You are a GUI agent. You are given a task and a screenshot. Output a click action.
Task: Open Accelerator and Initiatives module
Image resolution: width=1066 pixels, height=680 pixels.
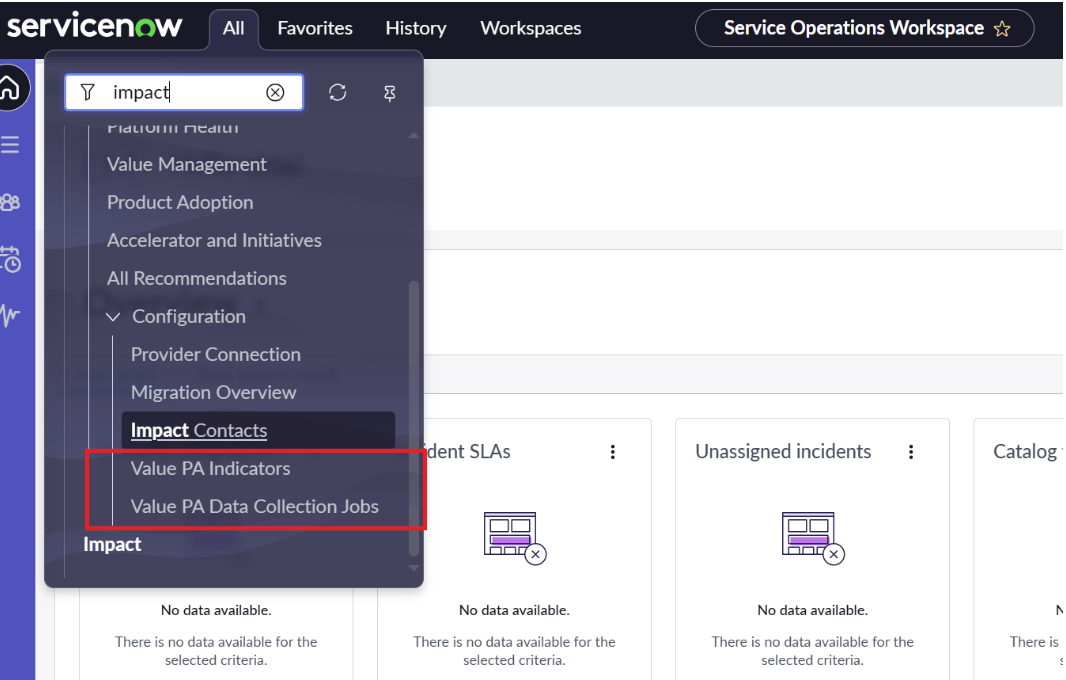(214, 241)
